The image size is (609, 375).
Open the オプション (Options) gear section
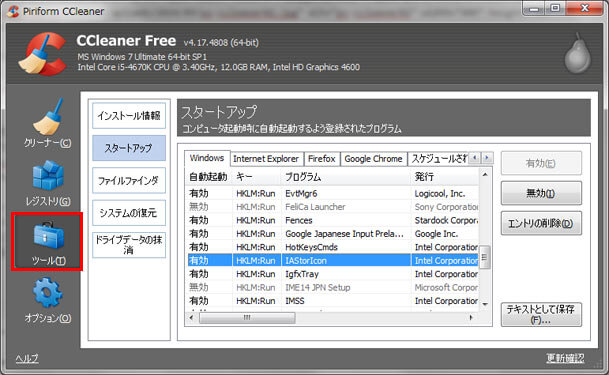point(47,300)
